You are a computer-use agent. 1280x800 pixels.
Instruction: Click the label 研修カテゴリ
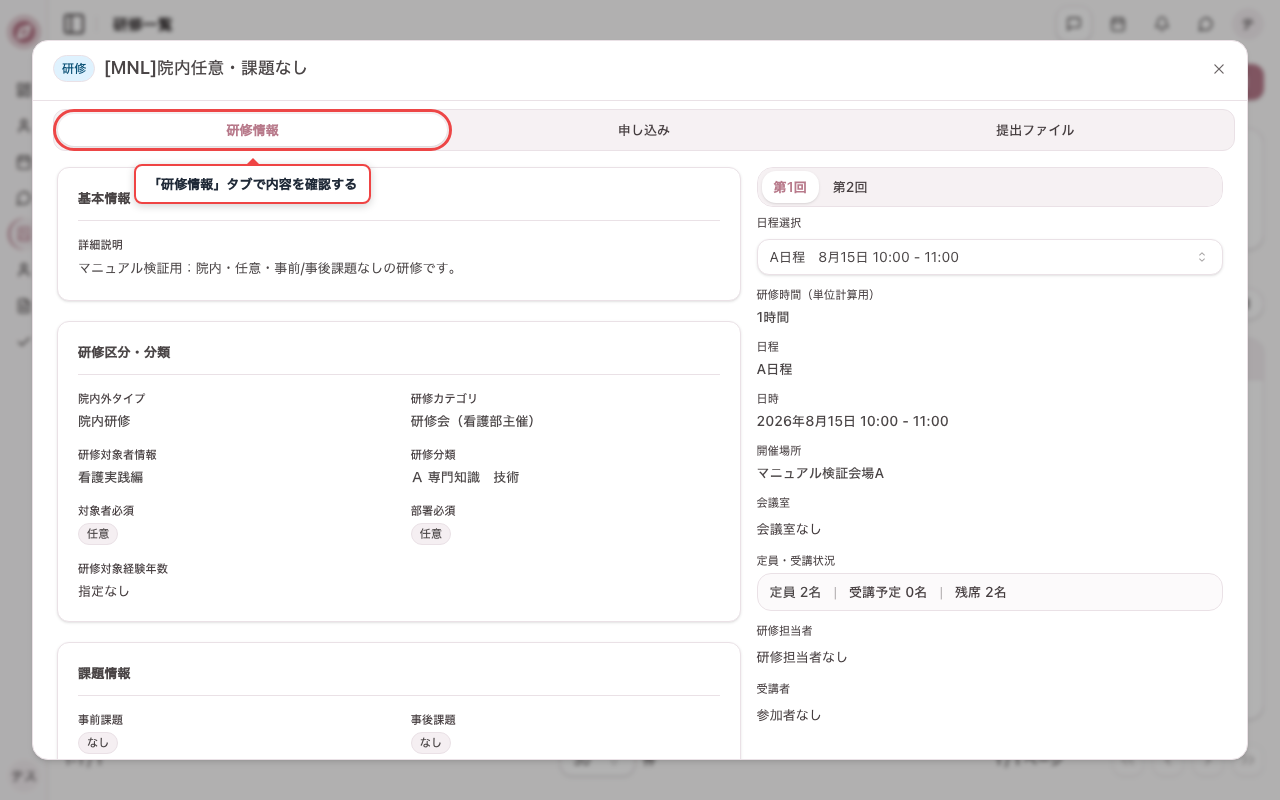(444, 399)
